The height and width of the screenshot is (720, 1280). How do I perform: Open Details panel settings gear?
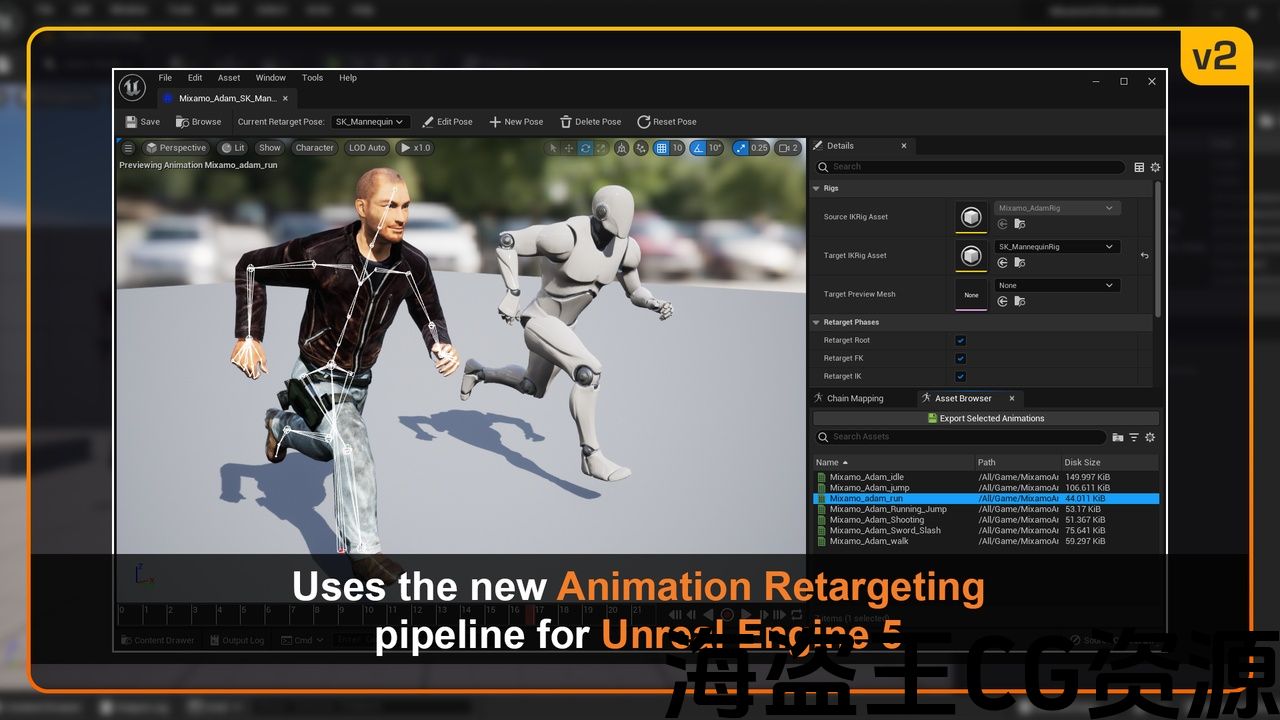click(x=1155, y=167)
